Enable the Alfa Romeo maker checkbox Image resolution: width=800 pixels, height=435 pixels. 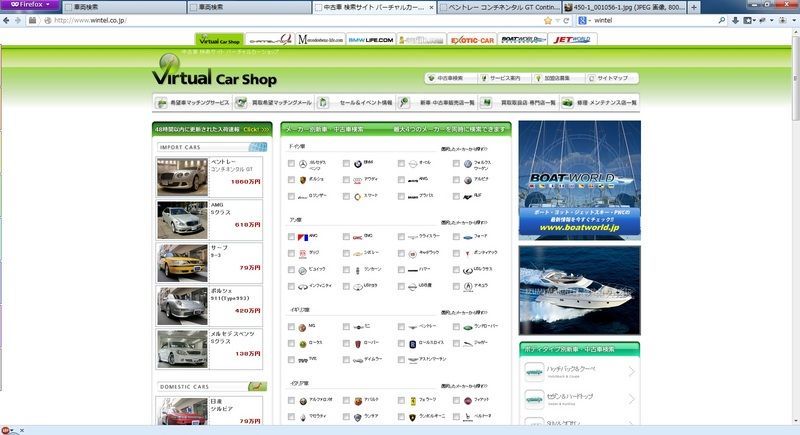291,401
